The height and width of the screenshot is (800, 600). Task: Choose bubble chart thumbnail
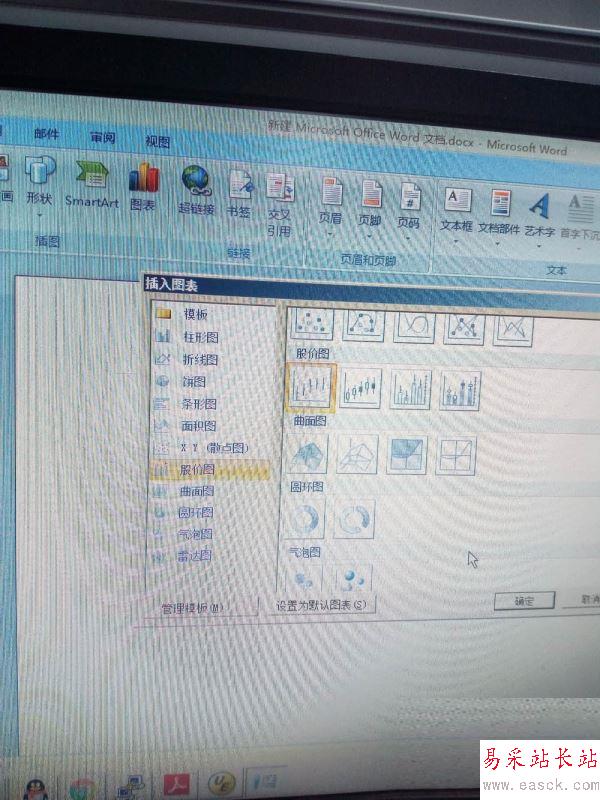point(303,578)
